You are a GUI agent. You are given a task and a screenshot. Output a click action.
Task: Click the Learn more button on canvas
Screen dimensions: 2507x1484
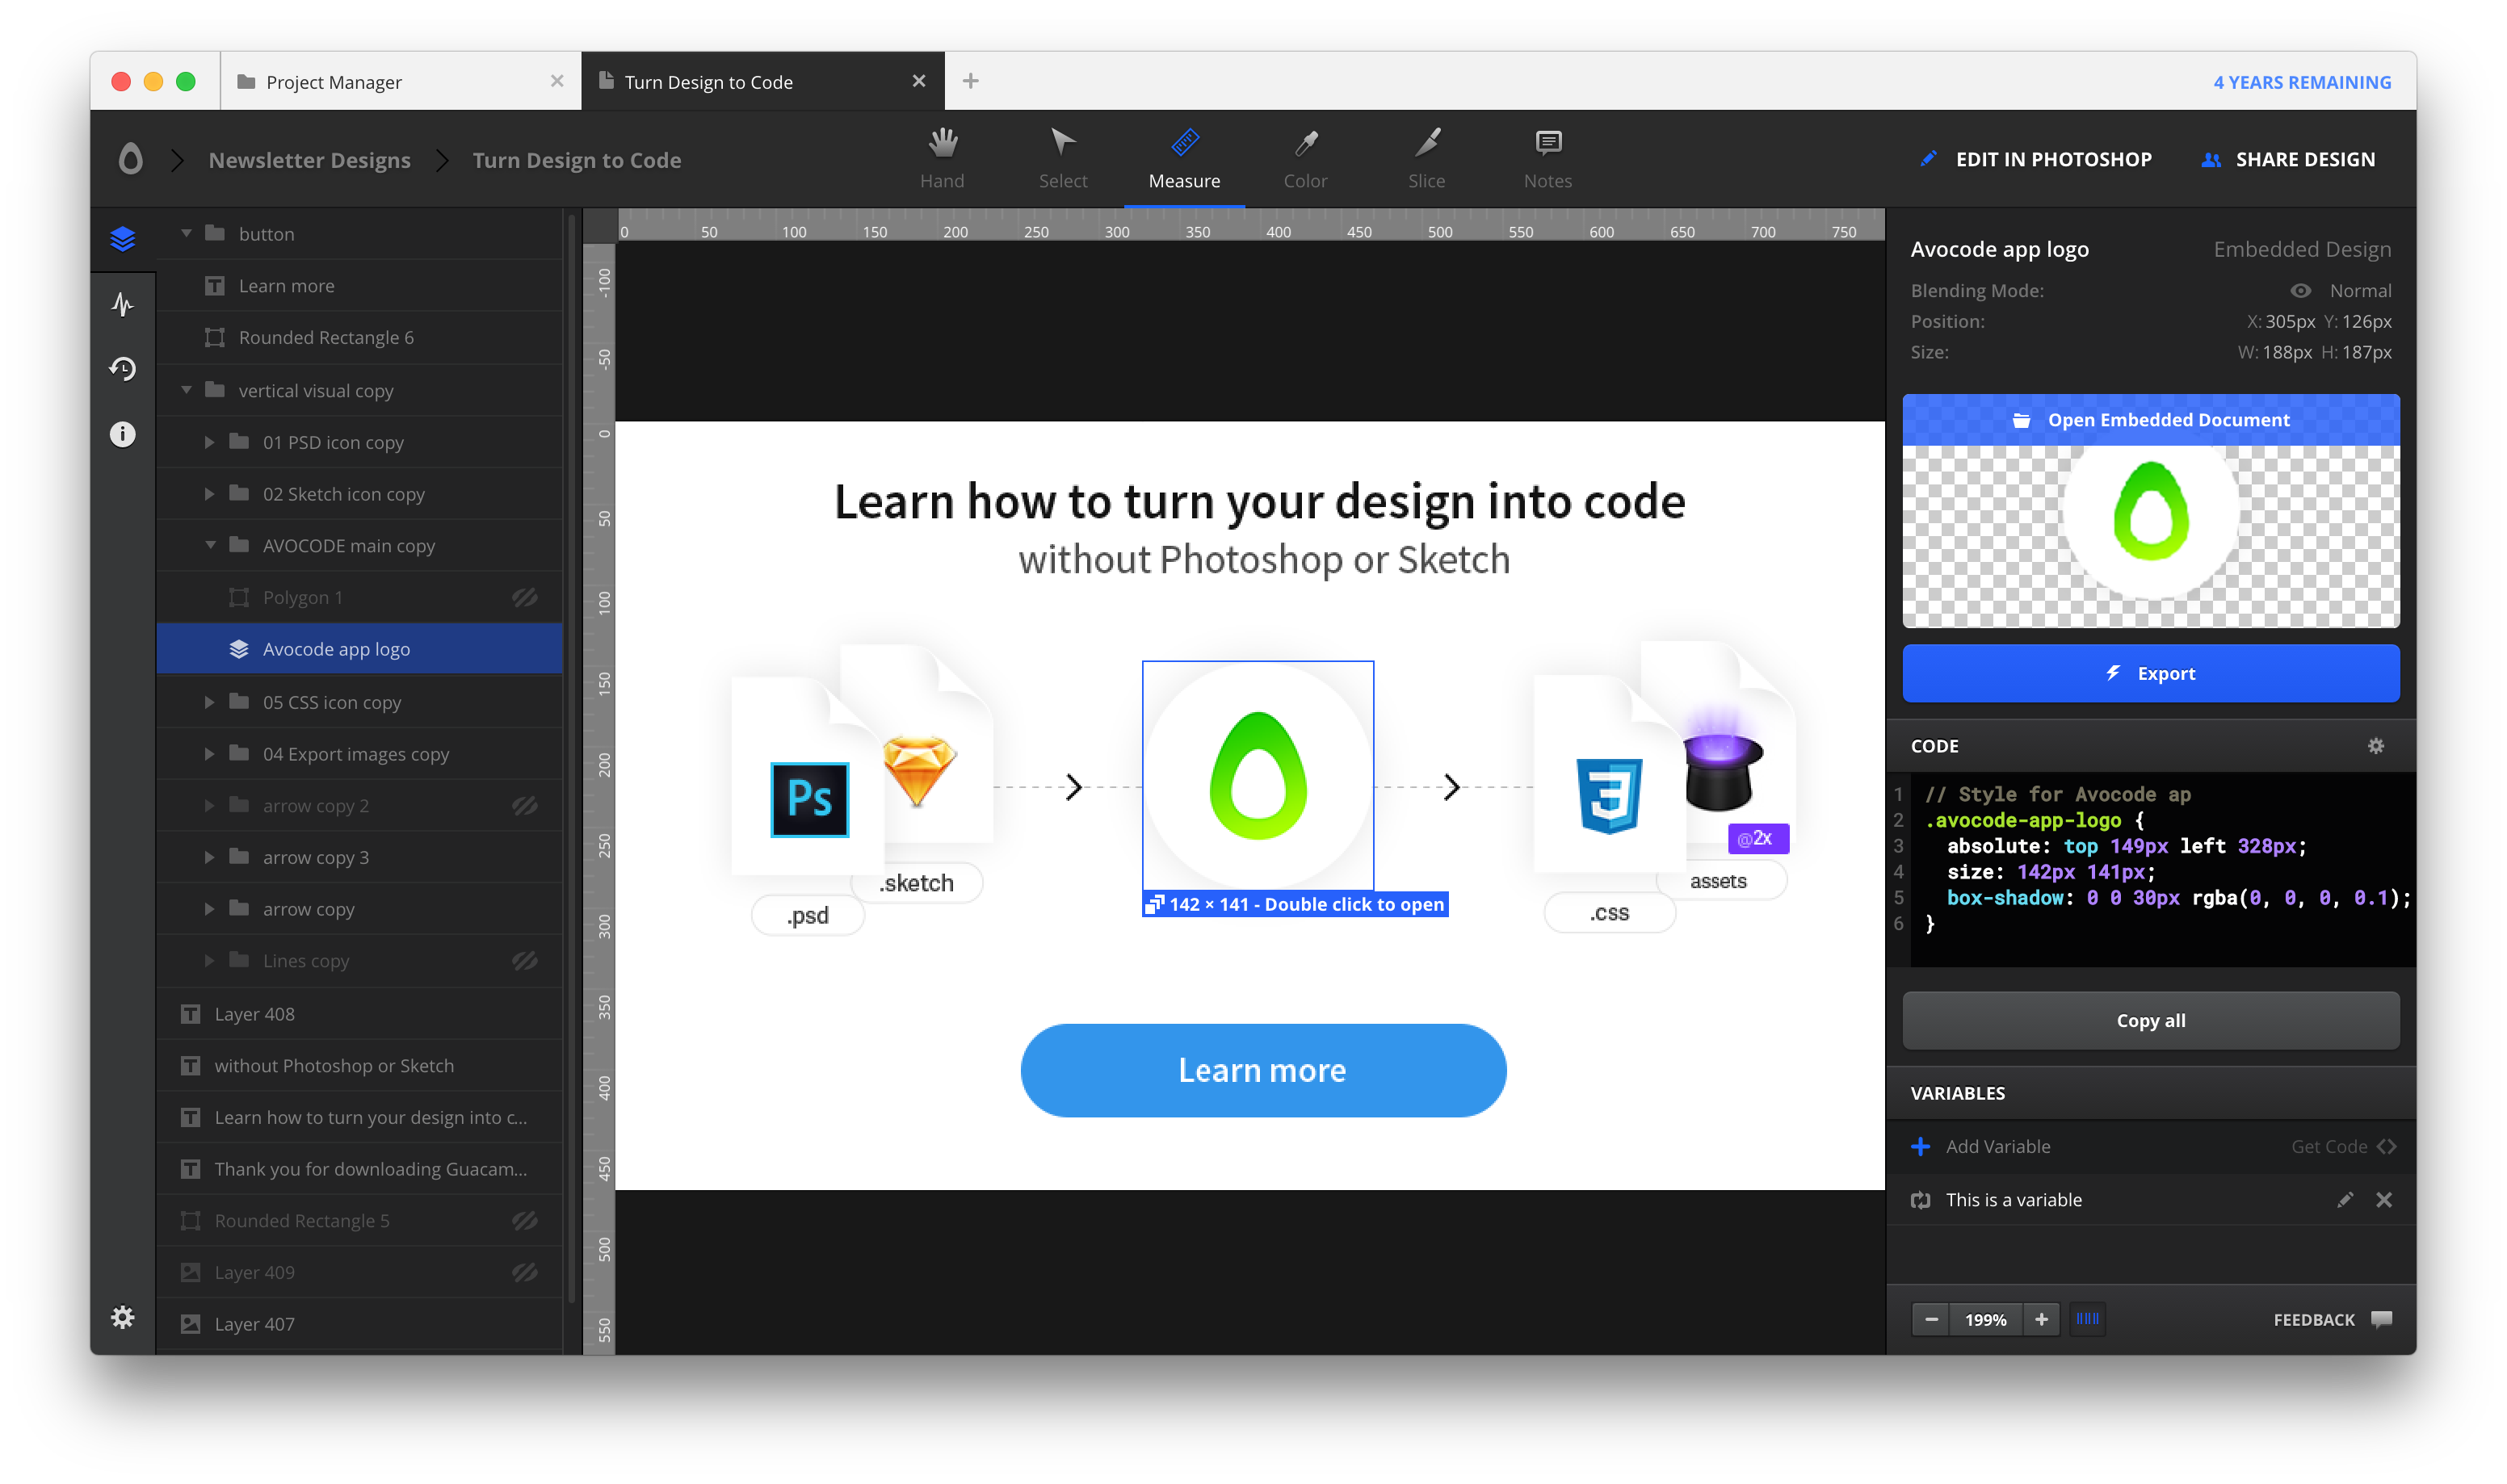pyautogui.click(x=1262, y=1070)
